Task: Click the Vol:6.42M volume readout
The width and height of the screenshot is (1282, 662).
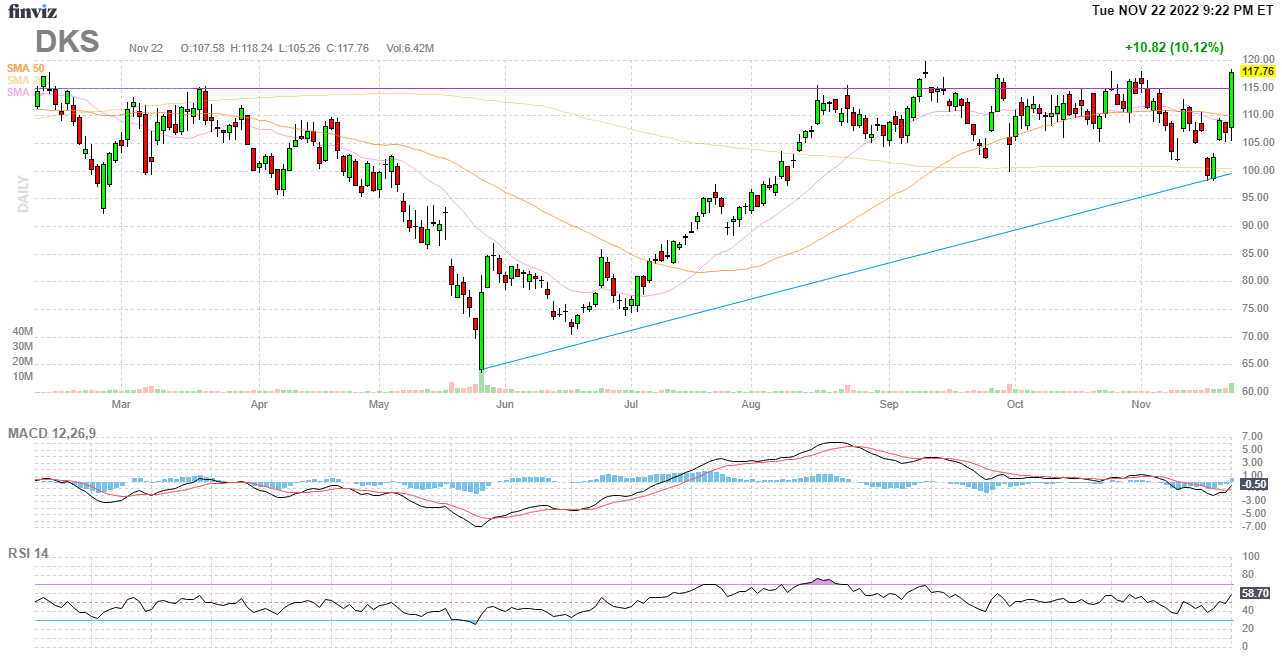Action: point(411,48)
